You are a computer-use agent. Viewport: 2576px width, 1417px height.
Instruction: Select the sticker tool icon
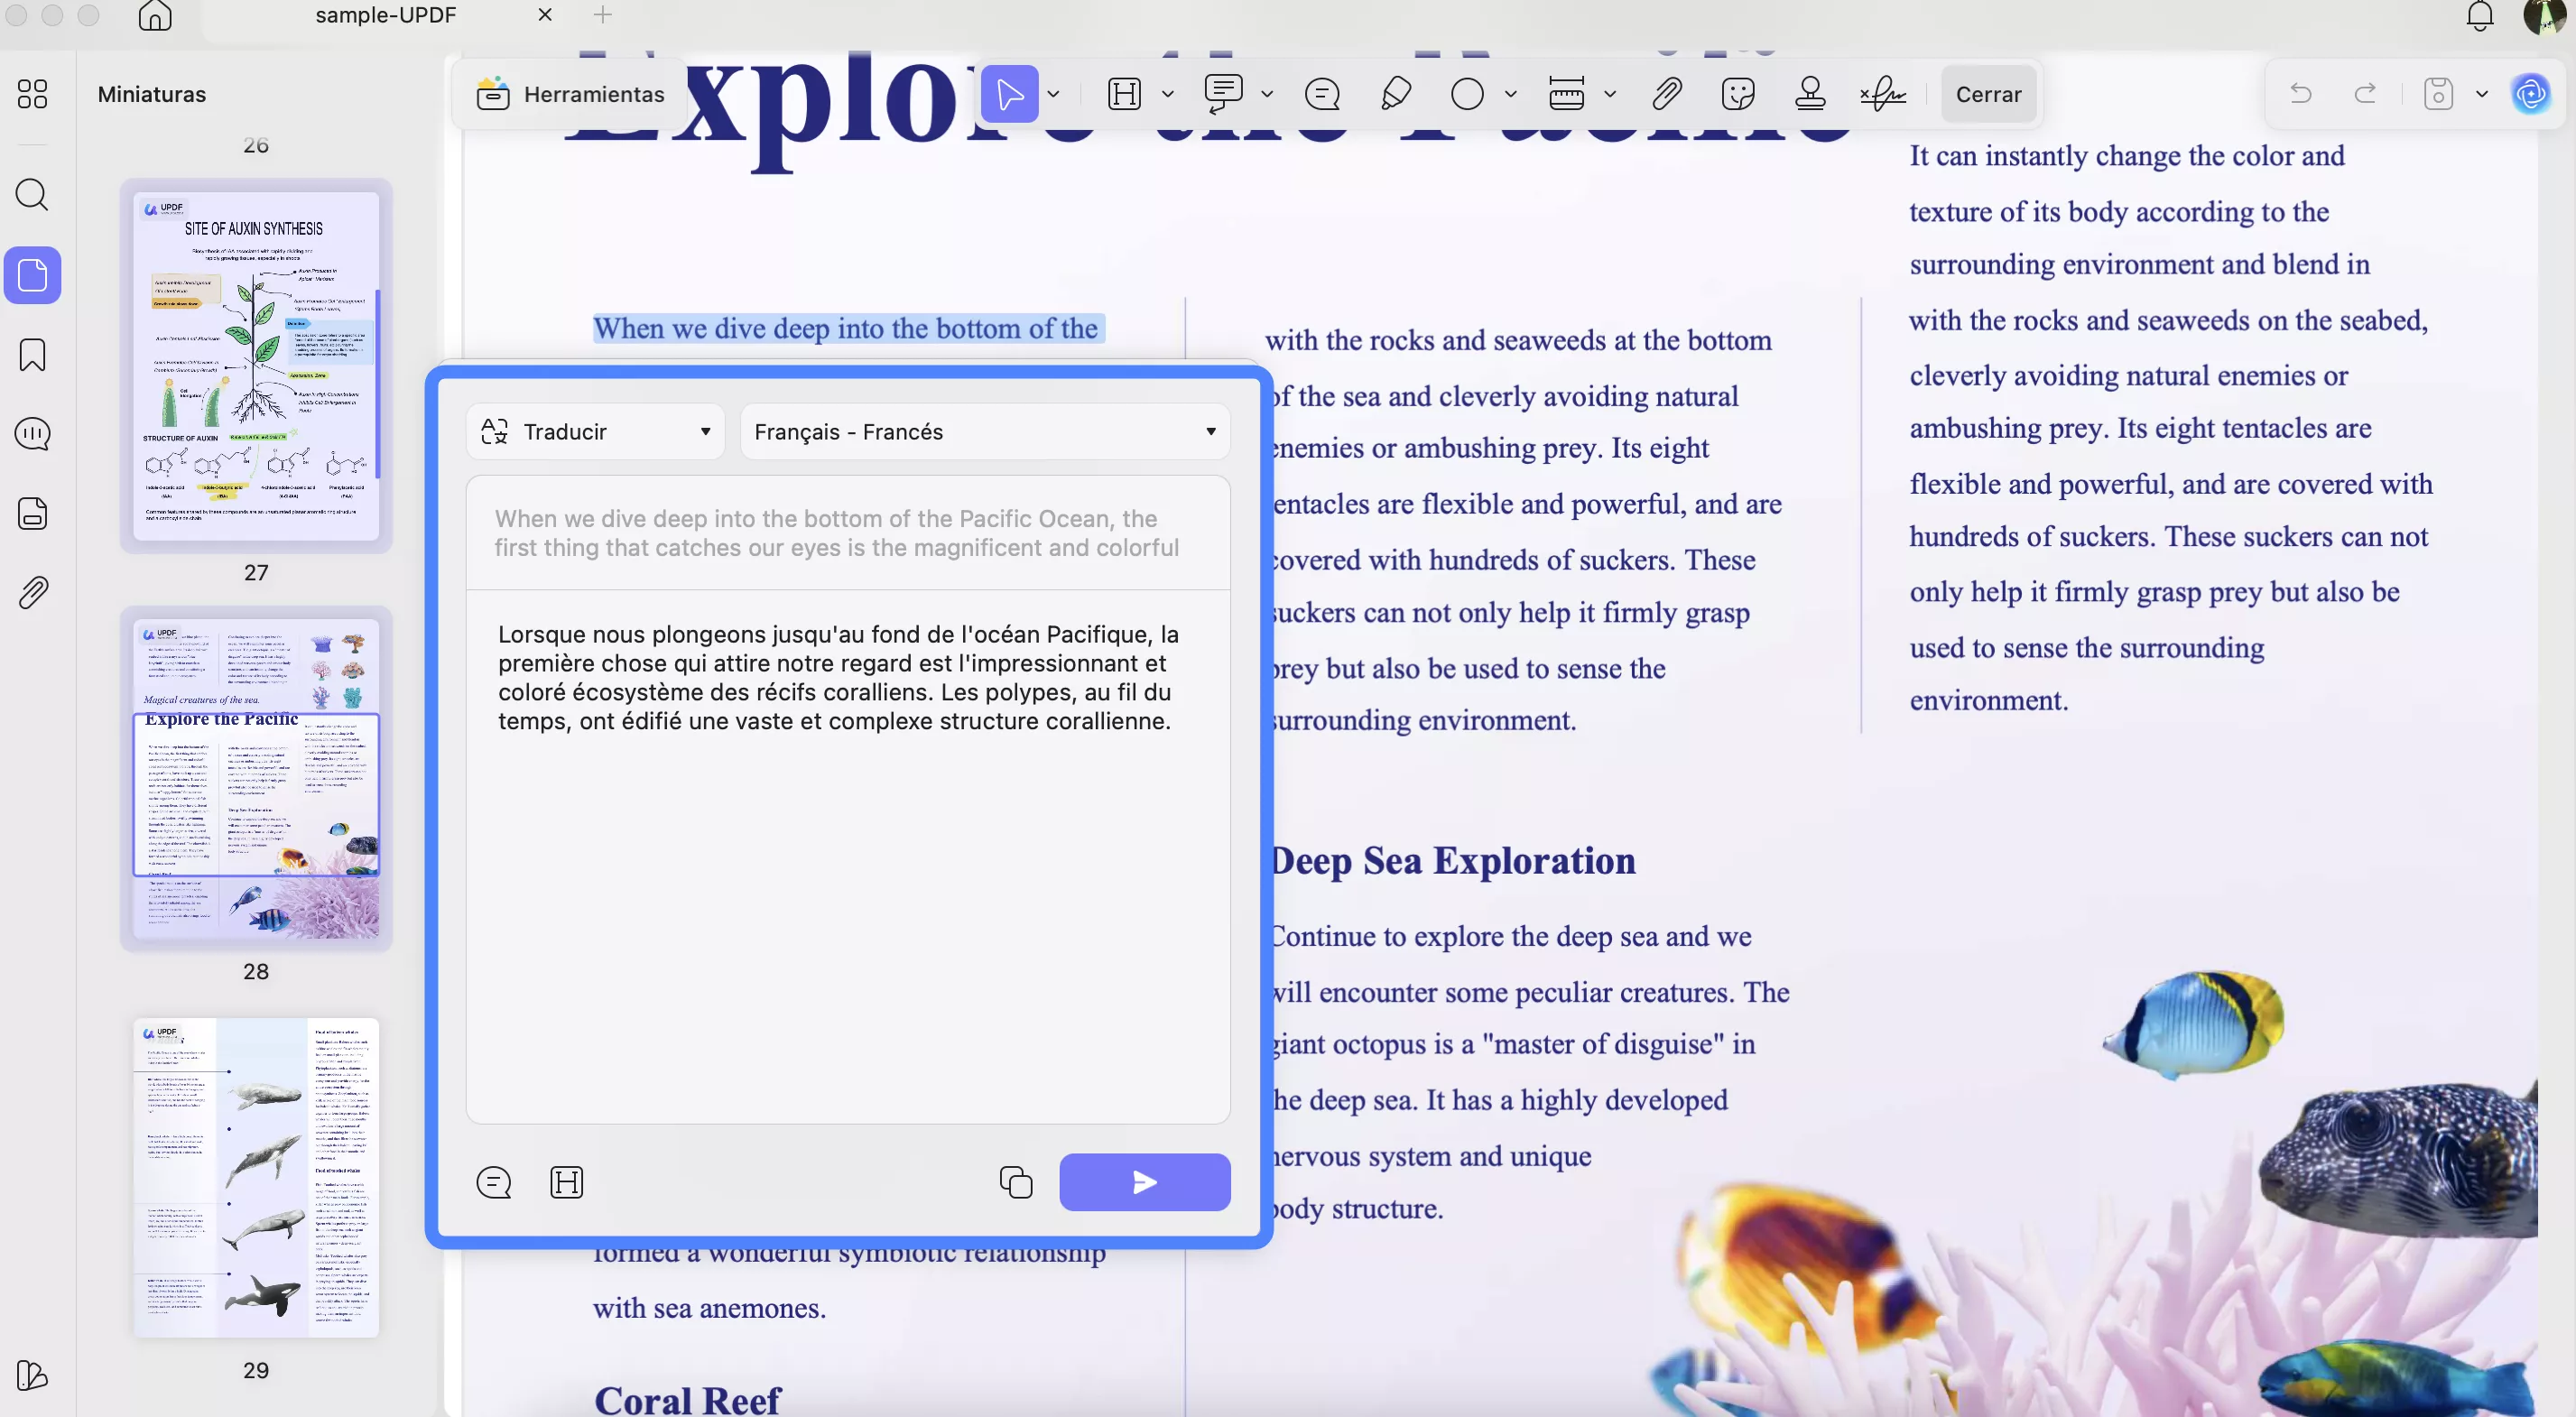point(1738,94)
